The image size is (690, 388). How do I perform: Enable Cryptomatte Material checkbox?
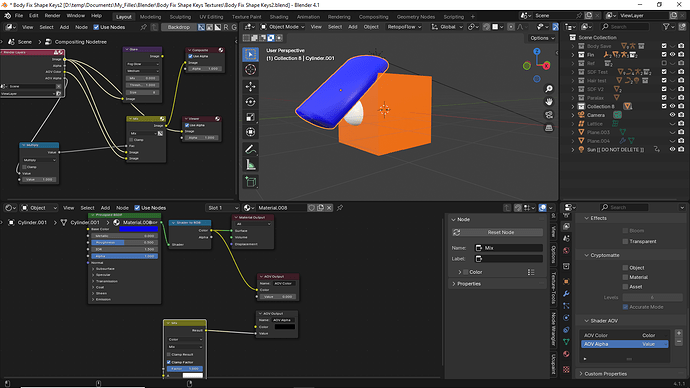tap(625, 277)
